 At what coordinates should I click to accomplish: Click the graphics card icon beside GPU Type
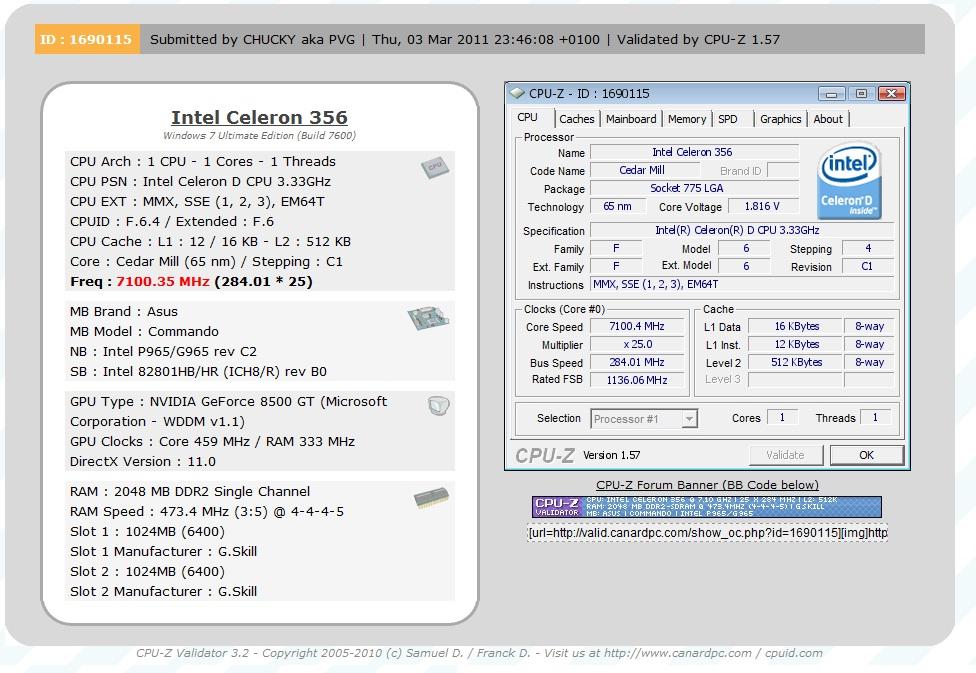tap(439, 406)
